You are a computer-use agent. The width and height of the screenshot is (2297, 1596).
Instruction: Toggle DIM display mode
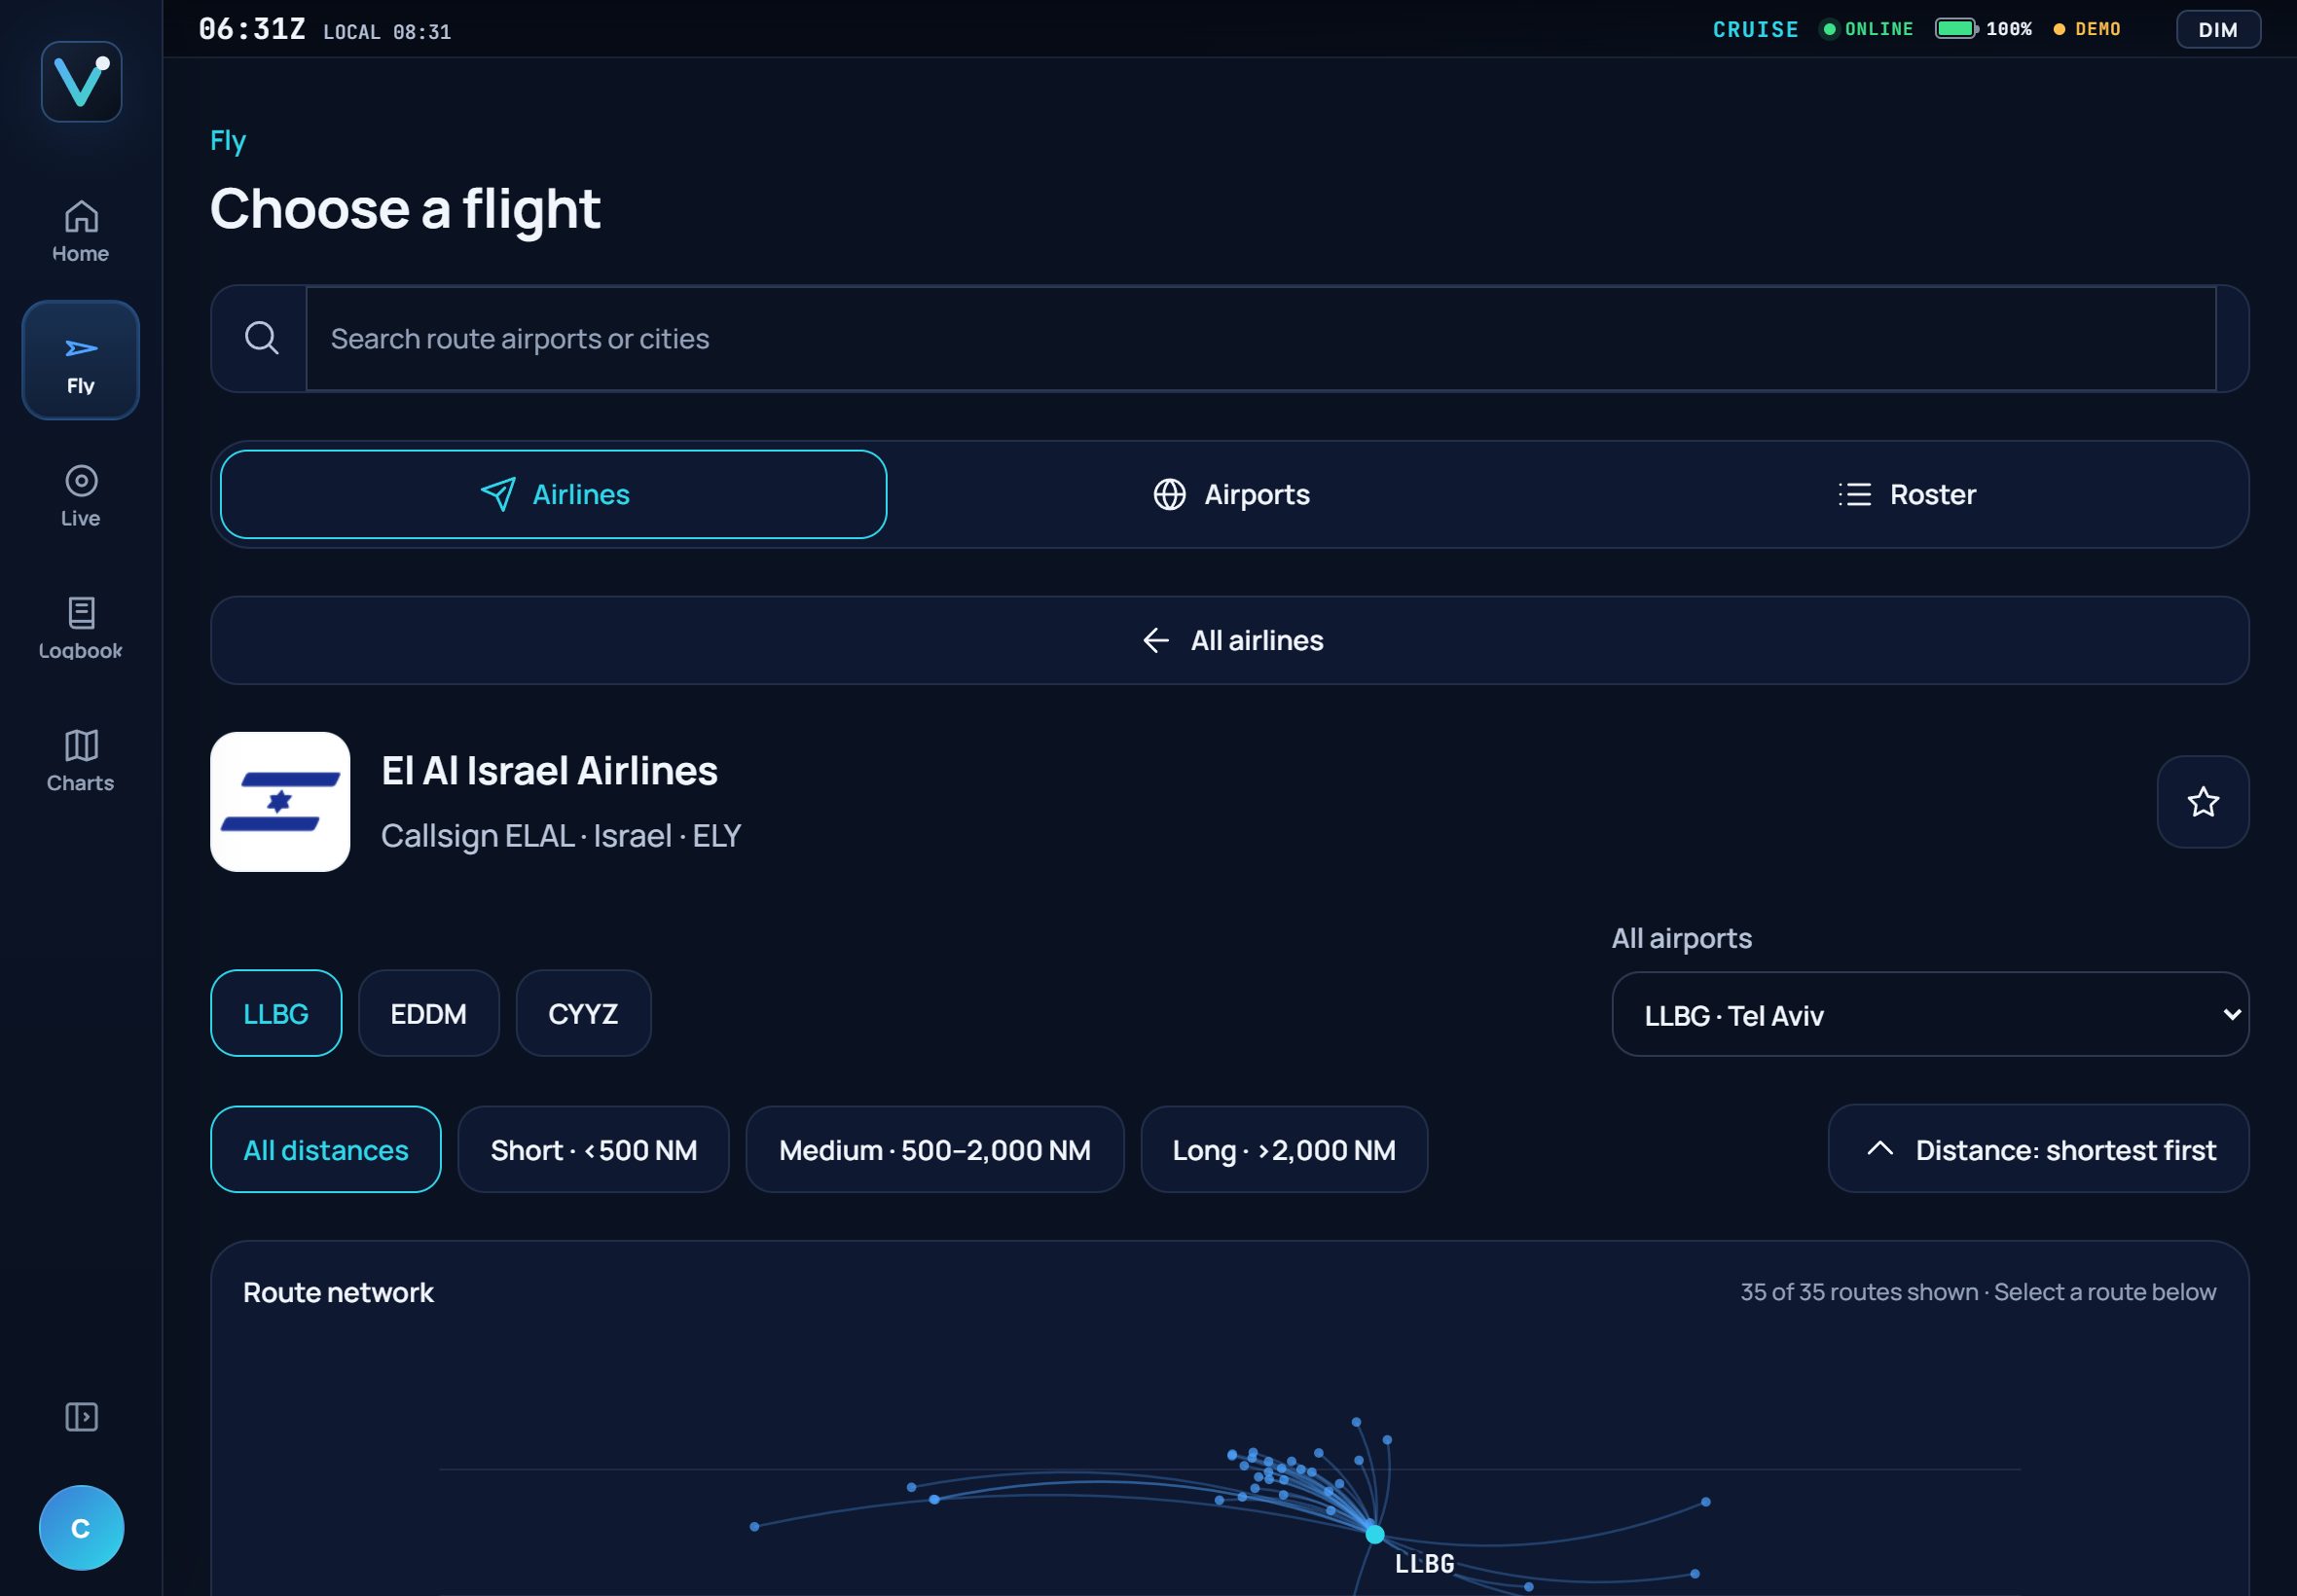point(2218,29)
